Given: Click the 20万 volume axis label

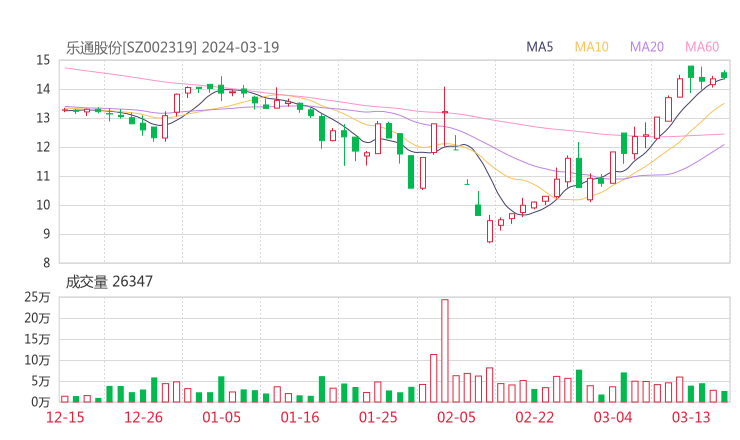Looking at the screenshot, I should click(37, 318).
